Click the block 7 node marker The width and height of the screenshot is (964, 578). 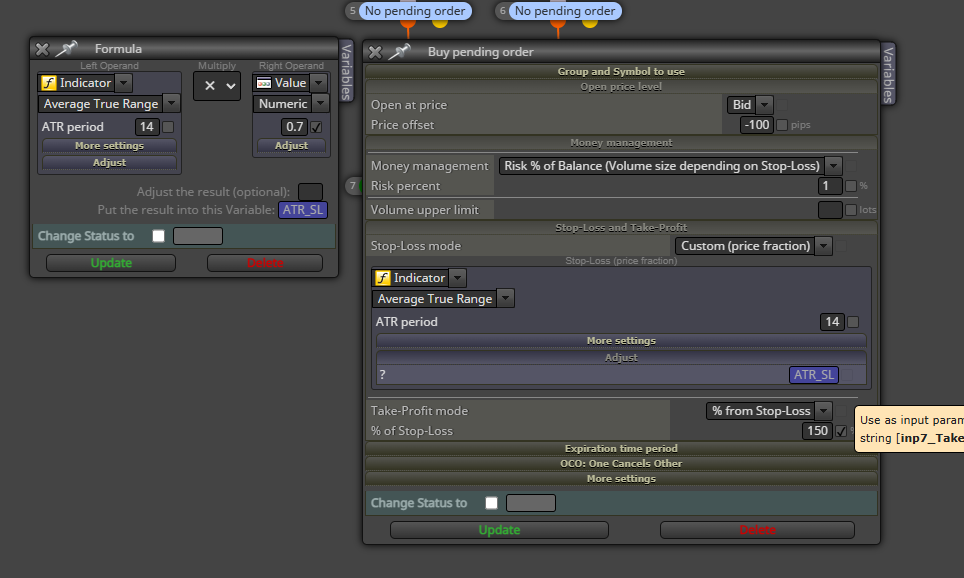pos(353,186)
